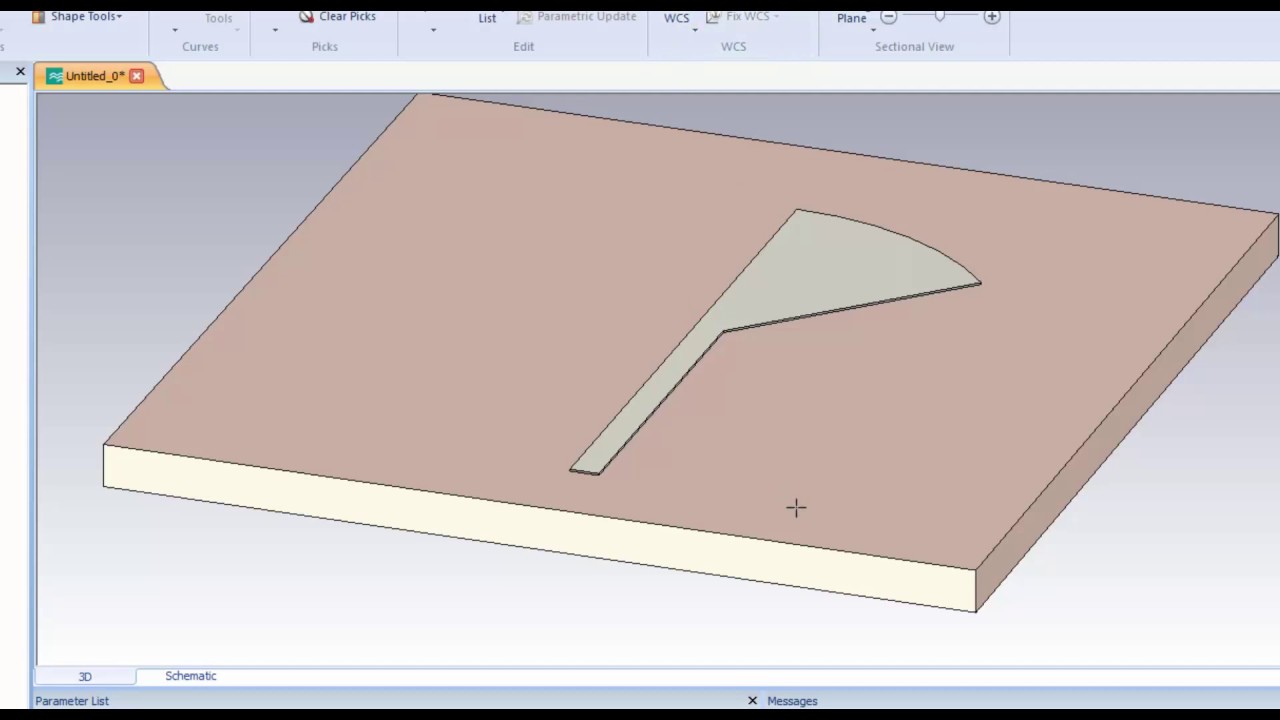Open the Plane dropdown in Sectional View
Viewport: 1280px width, 720px height.
click(852, 18)
